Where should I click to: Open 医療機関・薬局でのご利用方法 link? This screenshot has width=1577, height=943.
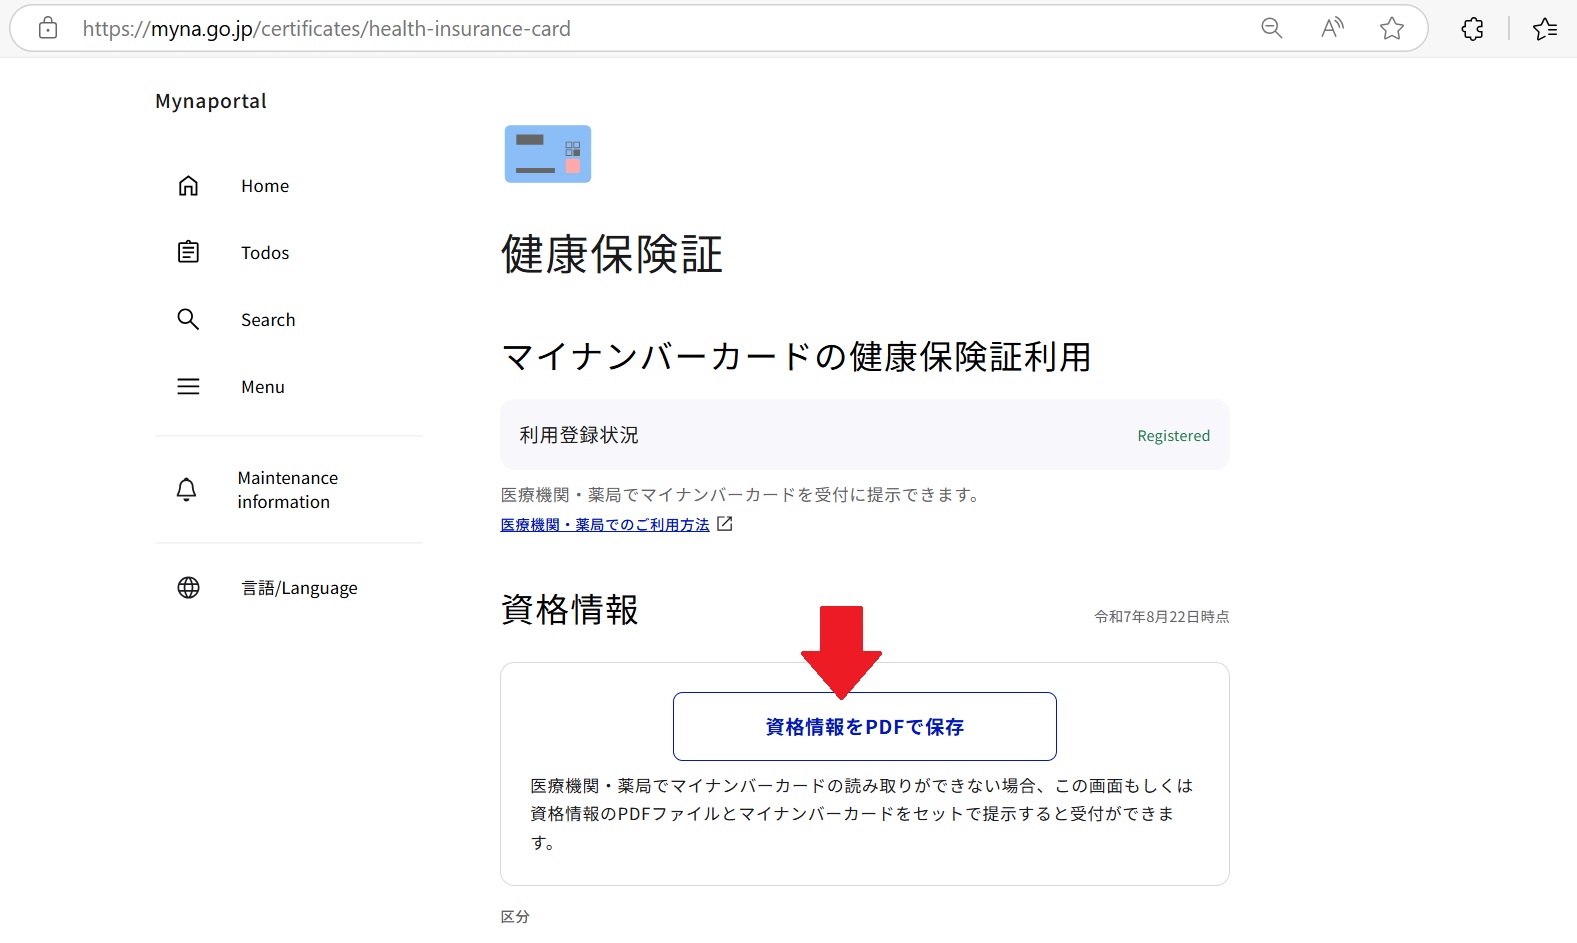click(605, 525)
